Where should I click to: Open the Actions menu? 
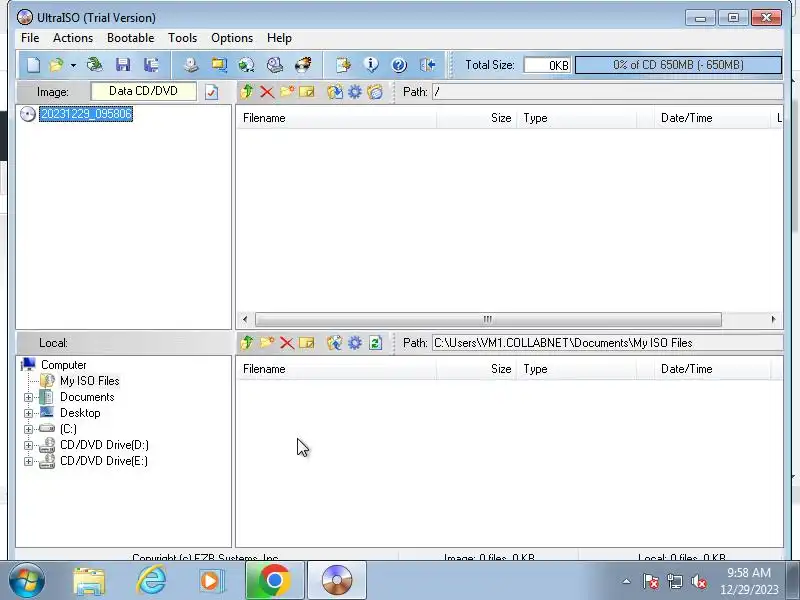click(x=73, y=38)
